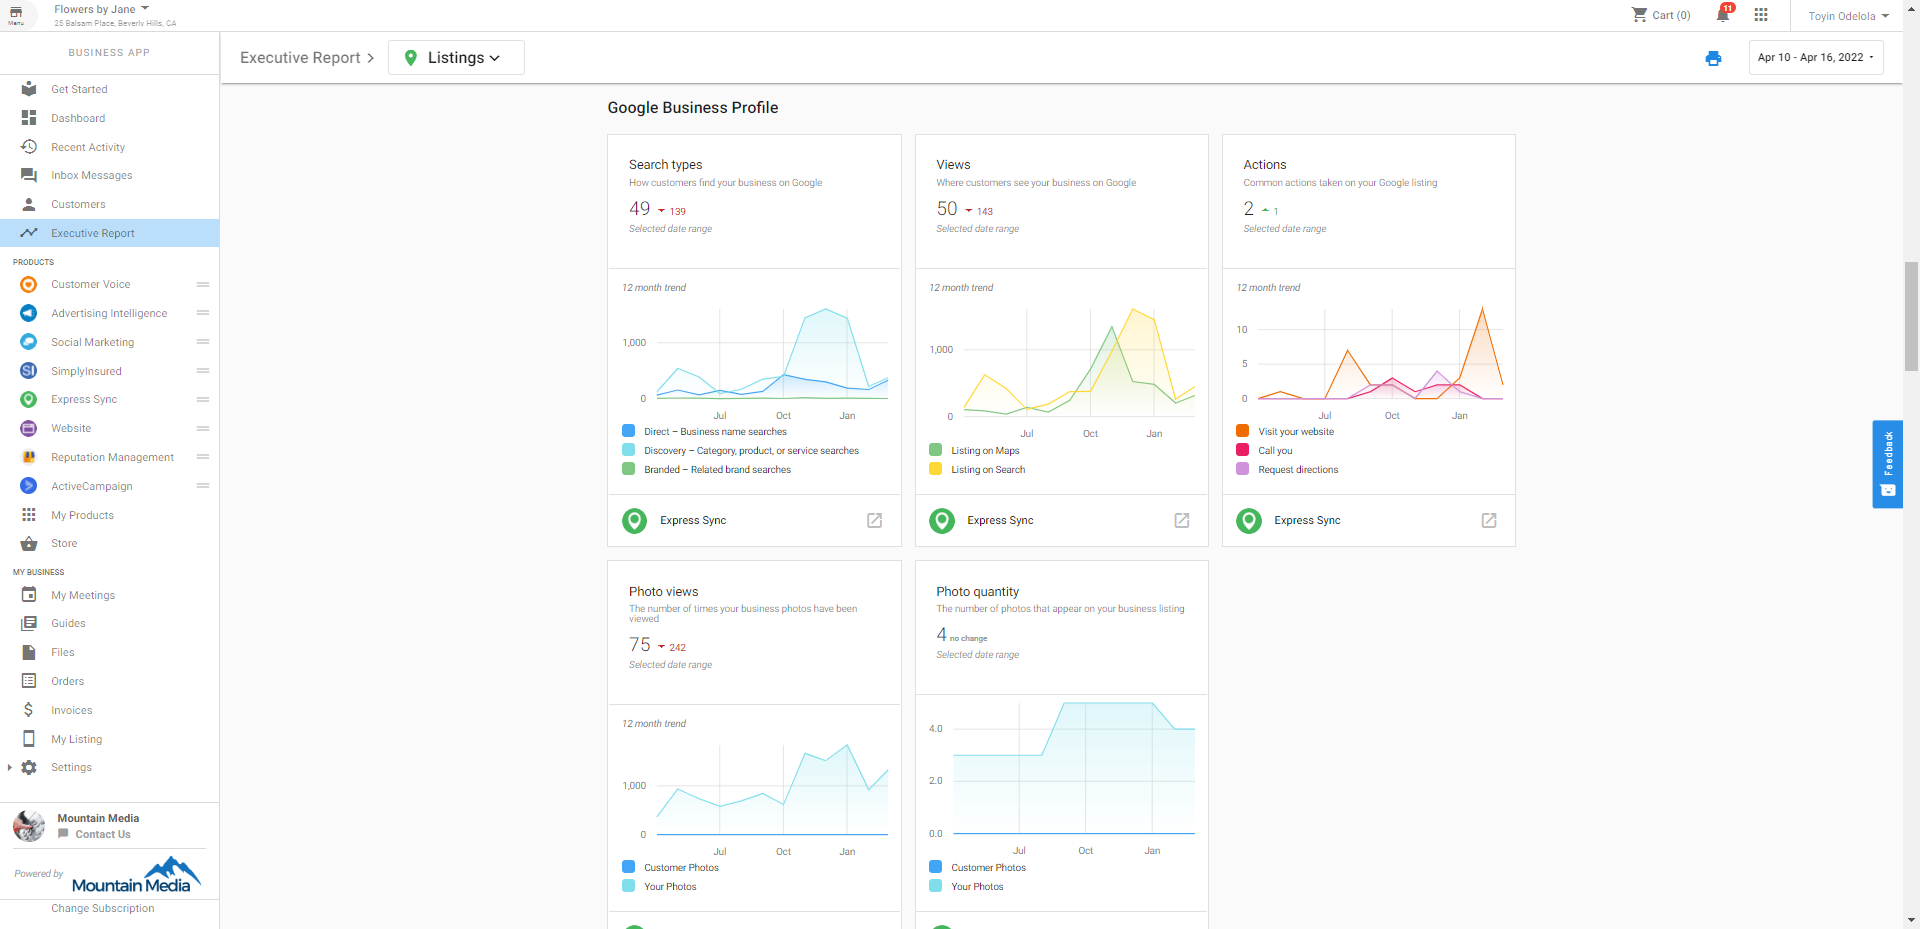Expand the Settings tree arrow
Screen dimensions: 1920x929
[x=10, y=768]
